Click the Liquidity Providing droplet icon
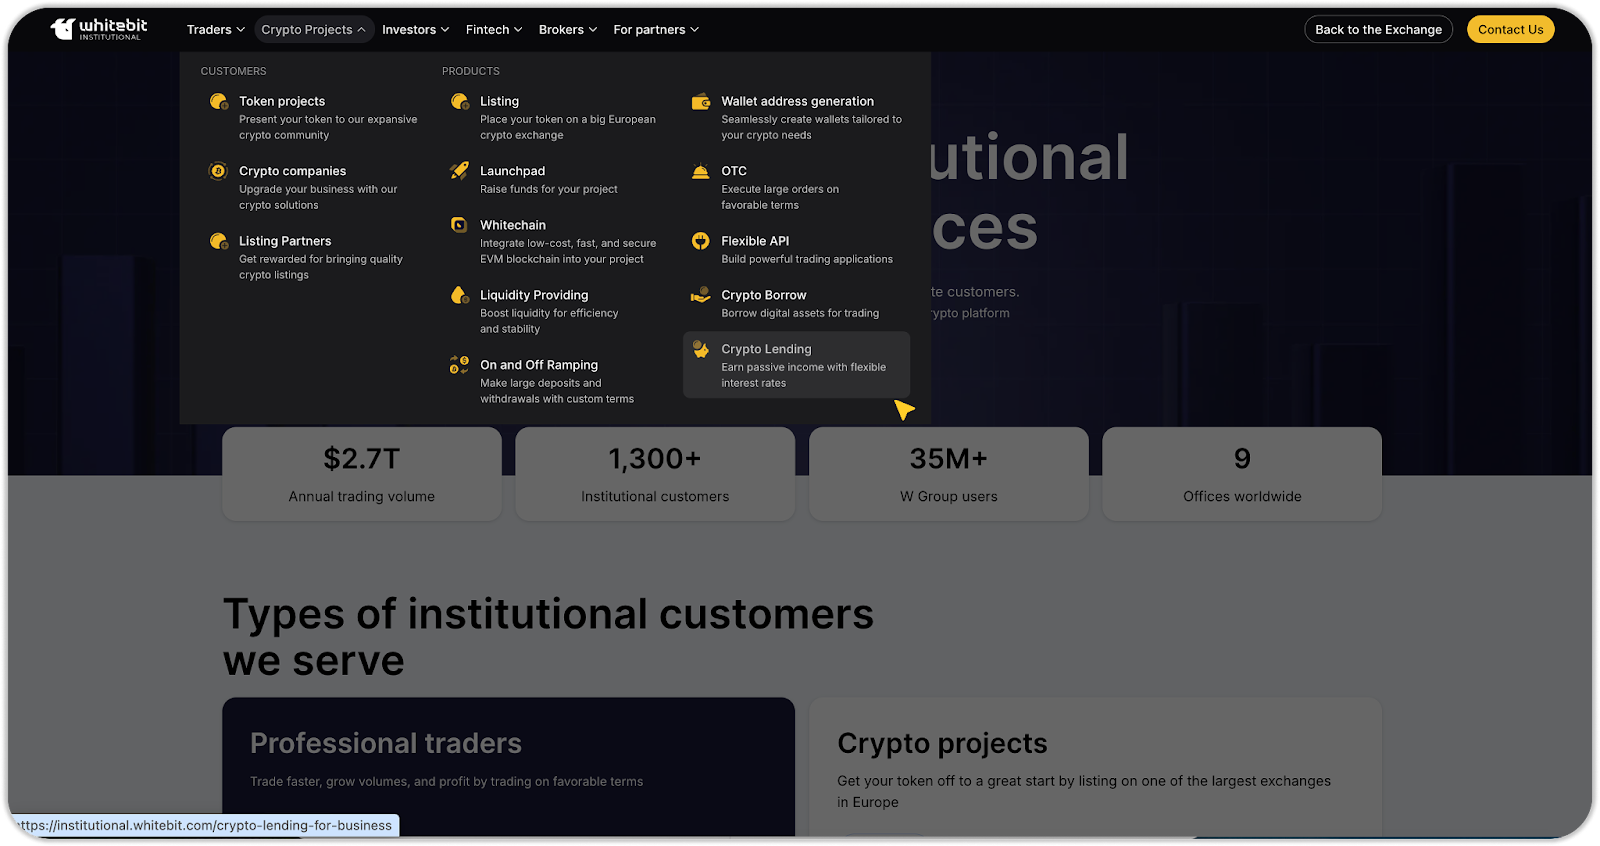Image resolution: width=1600 pixels, height=846 pixels. [x=459, y=295]
